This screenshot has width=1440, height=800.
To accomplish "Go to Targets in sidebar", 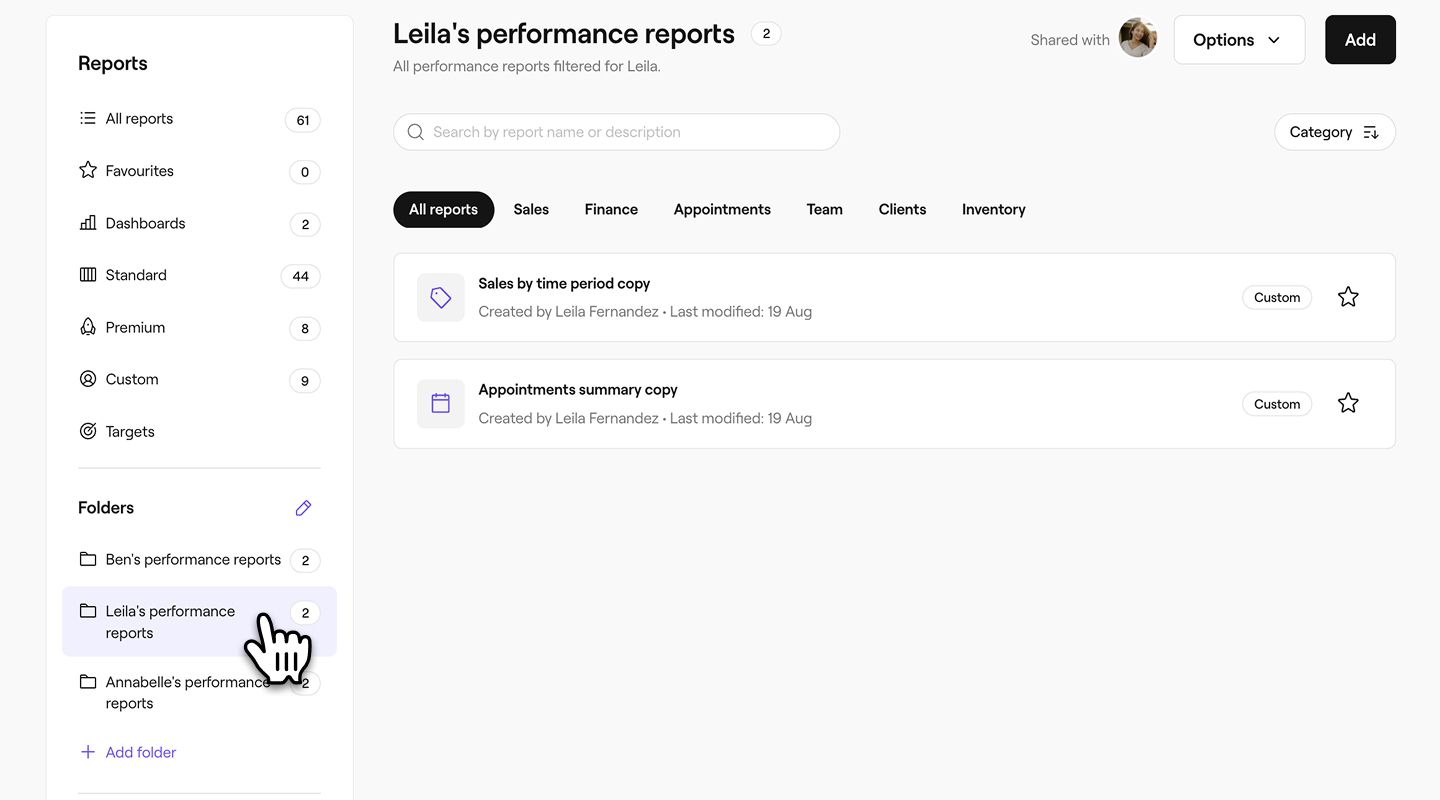I will click(x=130, y=432).
